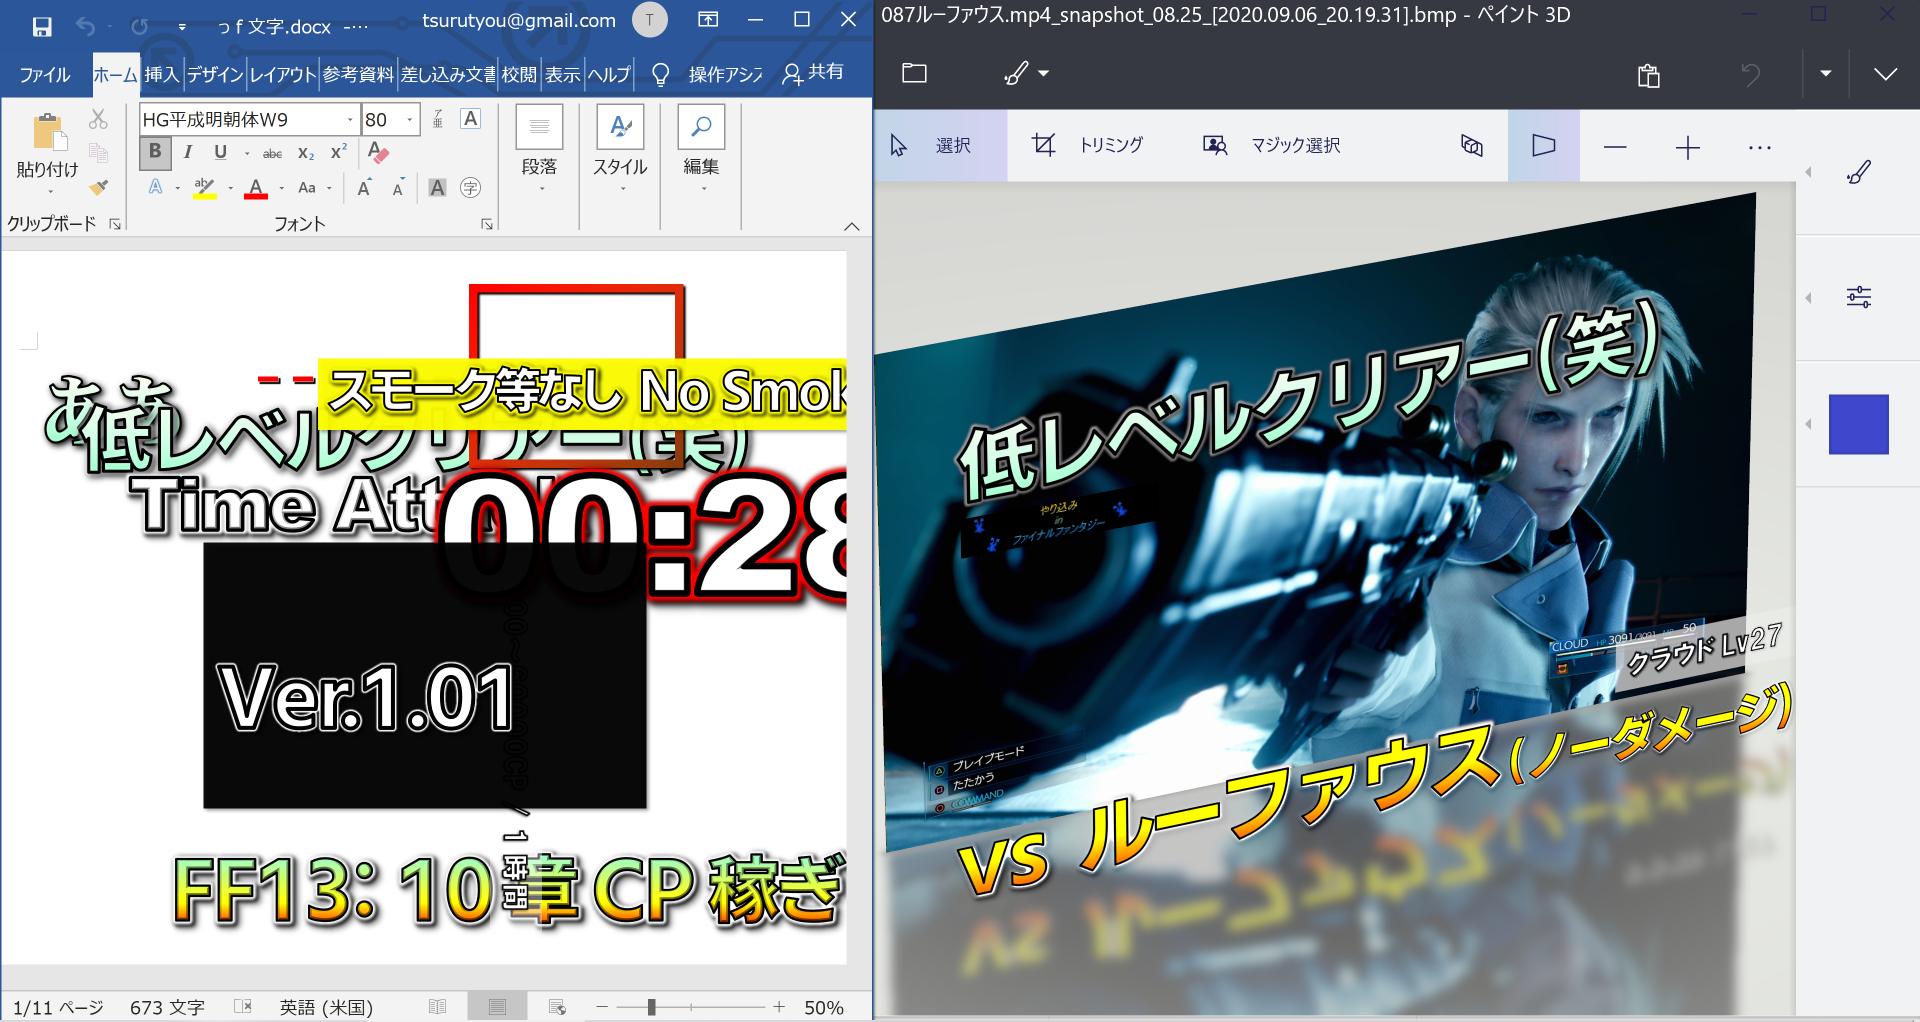Toggle Underline text formatting
This screenshot has width=1920, height=1022.
coord(220,153)
